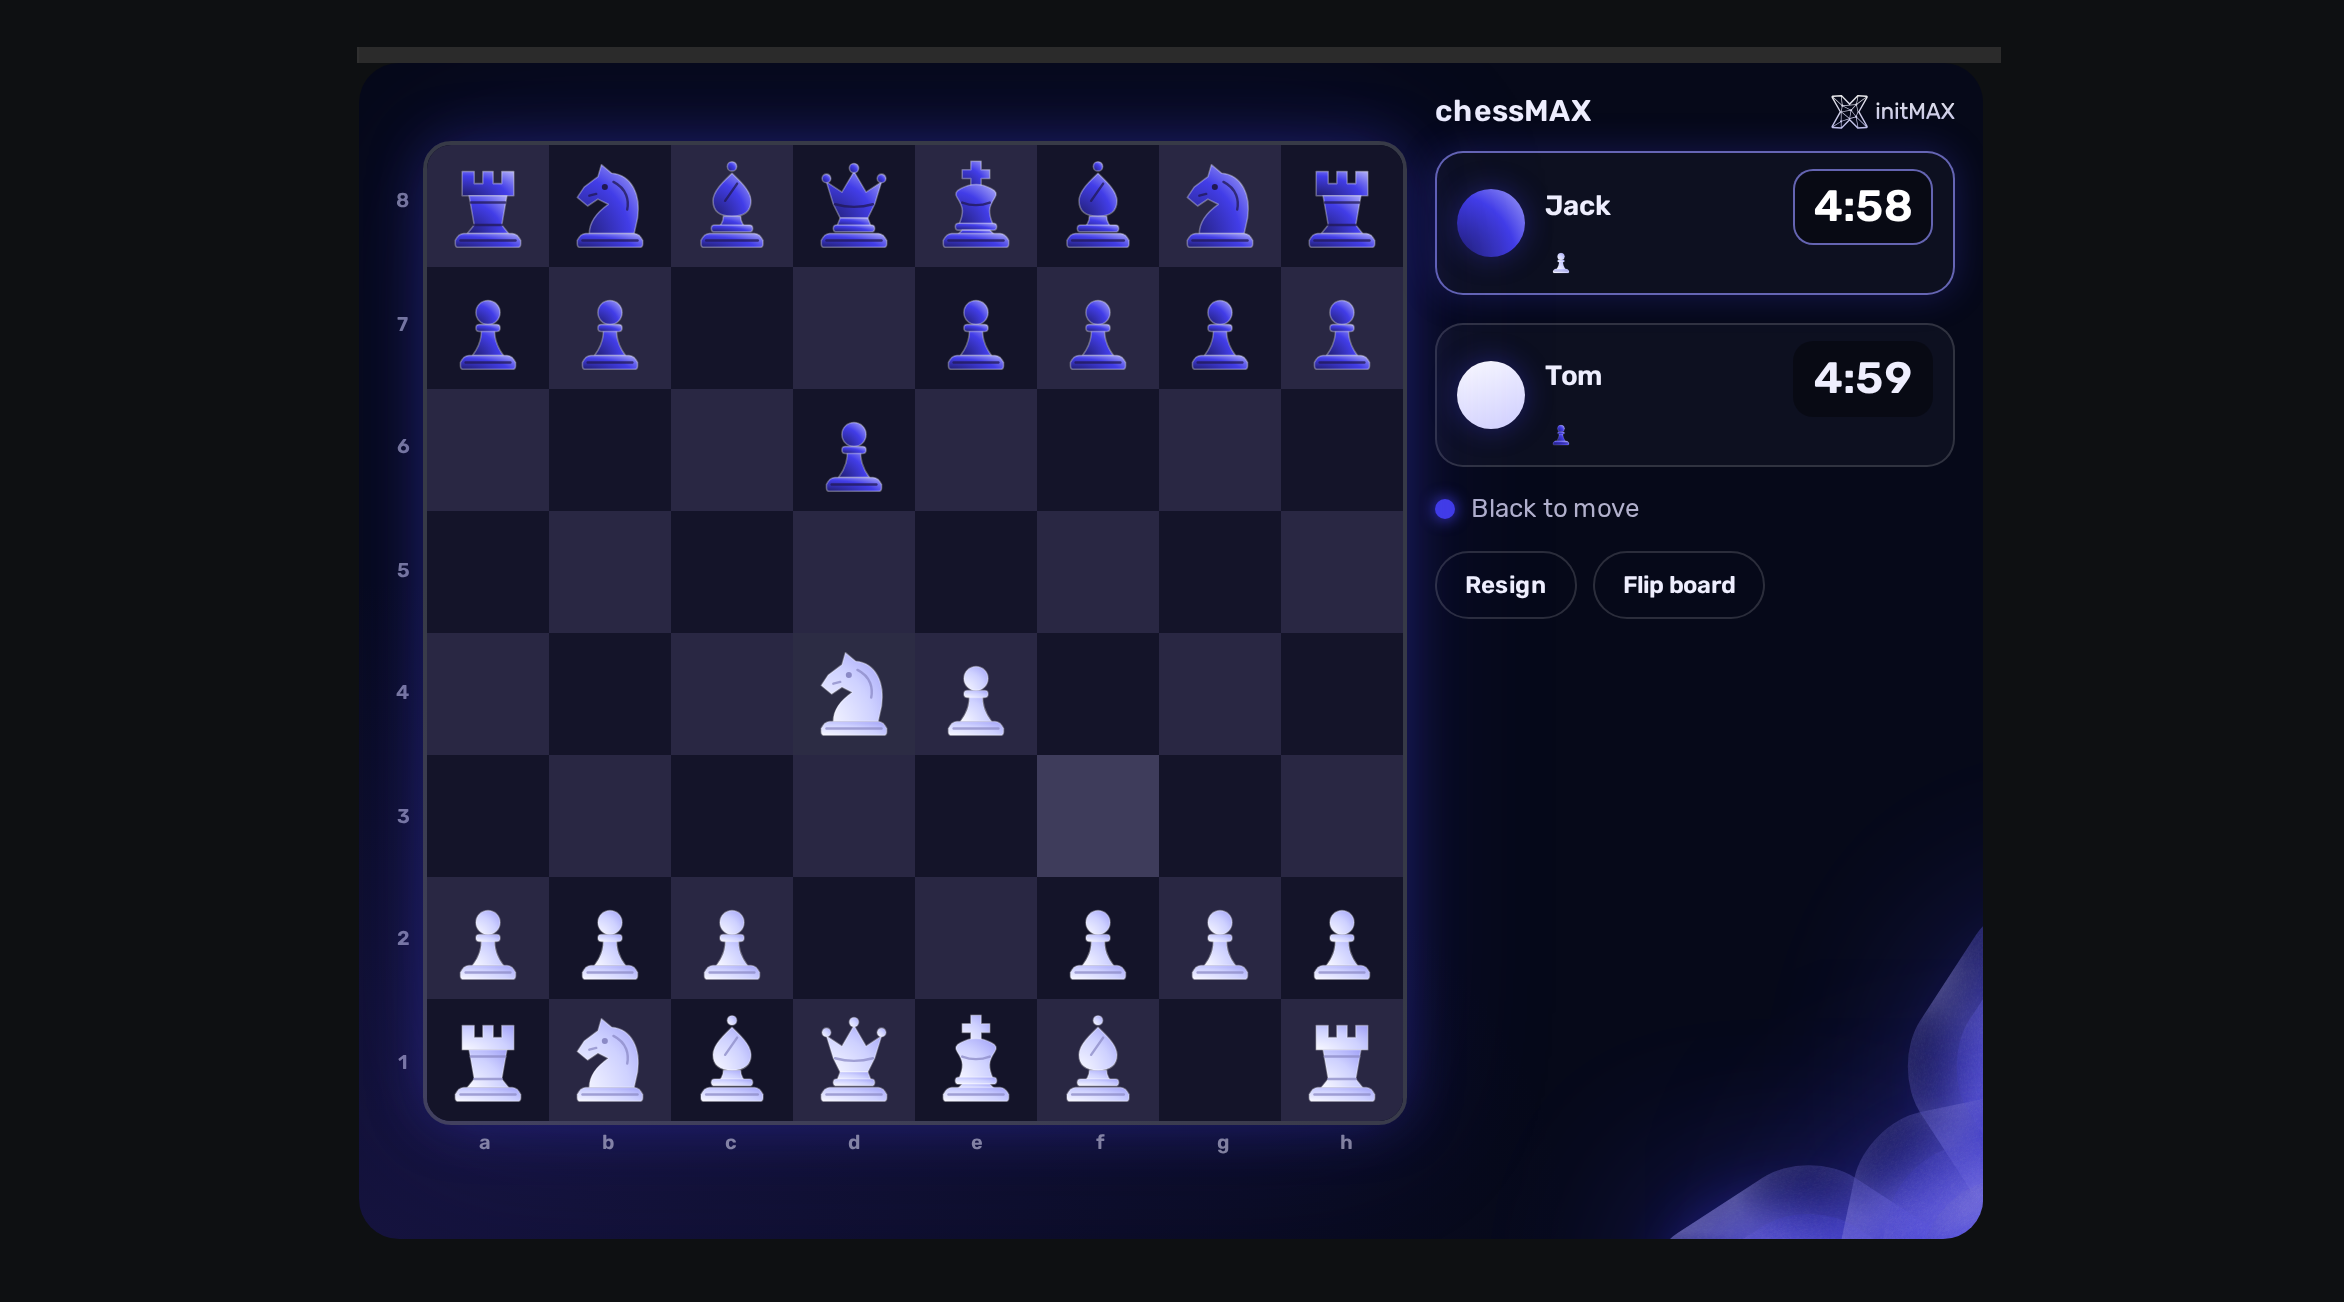Click the white bishop on c1
This screenshot has height=1302, width=2344.
(732, 1059)
